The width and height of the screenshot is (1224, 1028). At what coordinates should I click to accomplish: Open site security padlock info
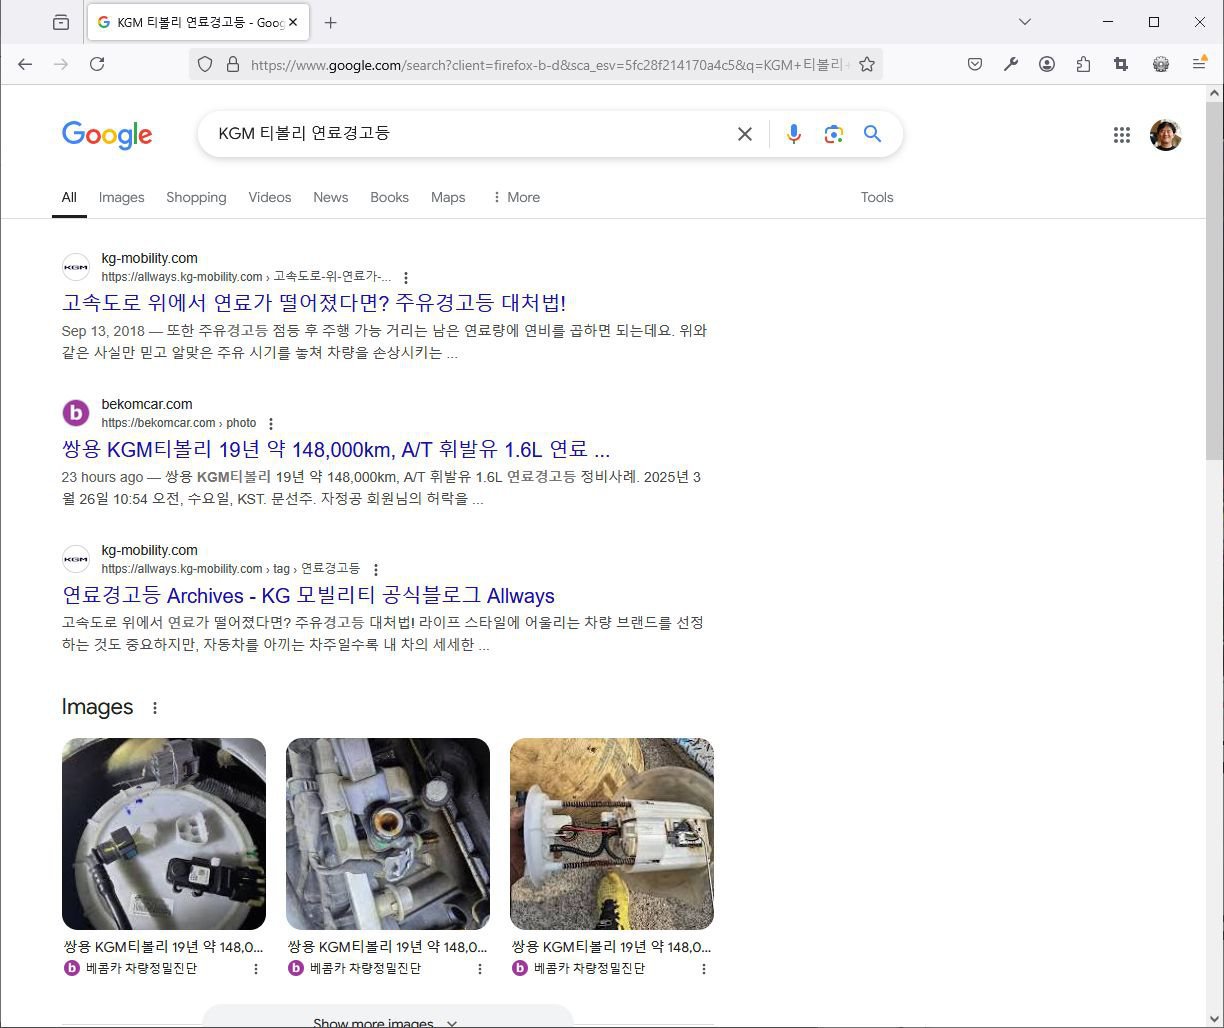tap(233, 64)
